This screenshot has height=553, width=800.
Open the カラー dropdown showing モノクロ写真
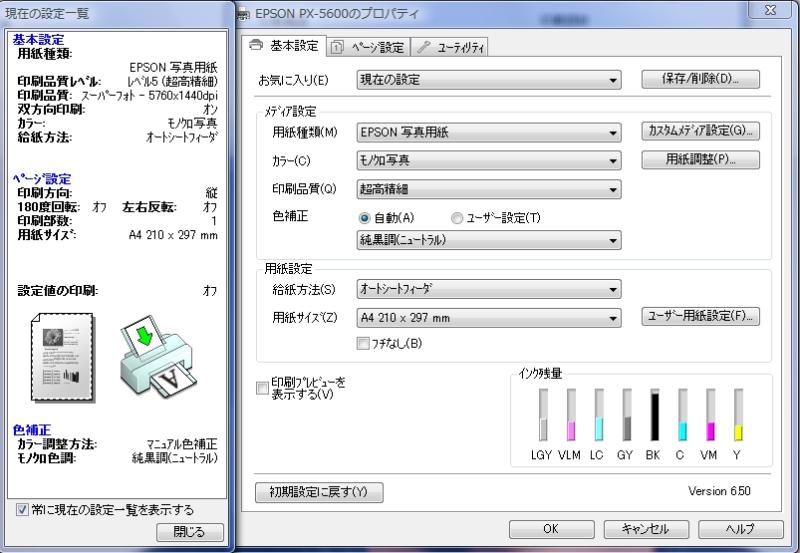(x=489, y=161)
